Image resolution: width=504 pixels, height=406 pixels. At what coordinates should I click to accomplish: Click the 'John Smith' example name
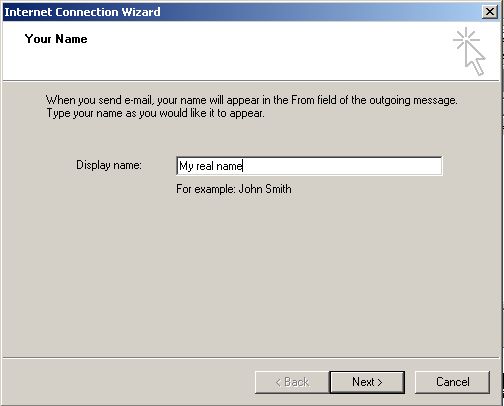point(265,189)
